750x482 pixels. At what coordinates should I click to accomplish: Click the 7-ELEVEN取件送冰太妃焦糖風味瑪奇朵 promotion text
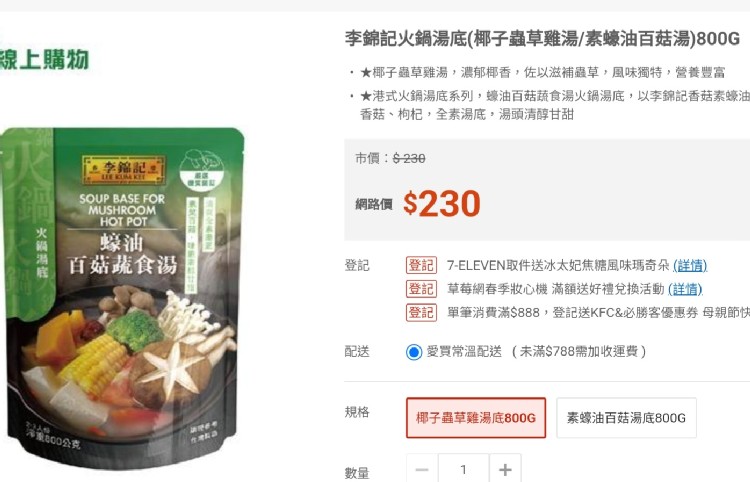(x=558, y=265)
